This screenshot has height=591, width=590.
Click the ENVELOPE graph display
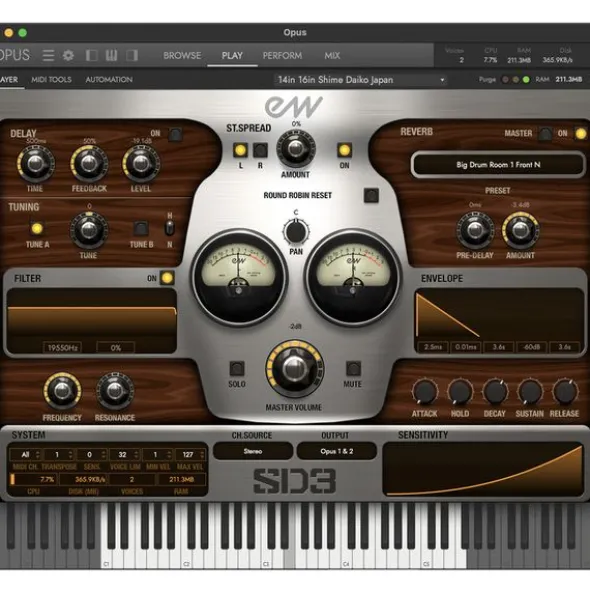pos(500,315)
